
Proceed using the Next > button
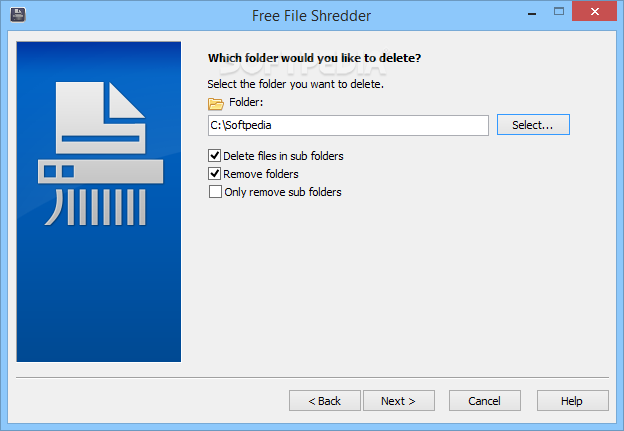click(x=399, y=401)
